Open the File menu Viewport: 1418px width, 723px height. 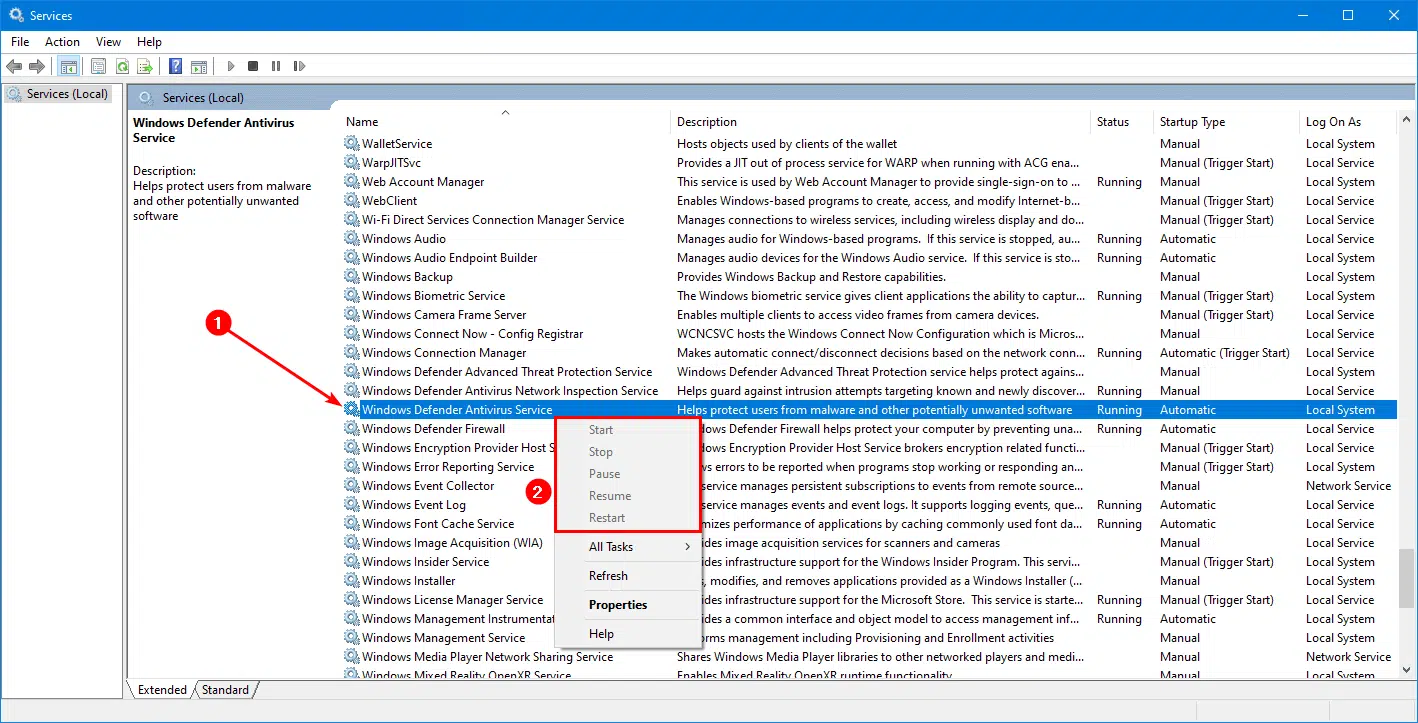click(x=20, y=42)
